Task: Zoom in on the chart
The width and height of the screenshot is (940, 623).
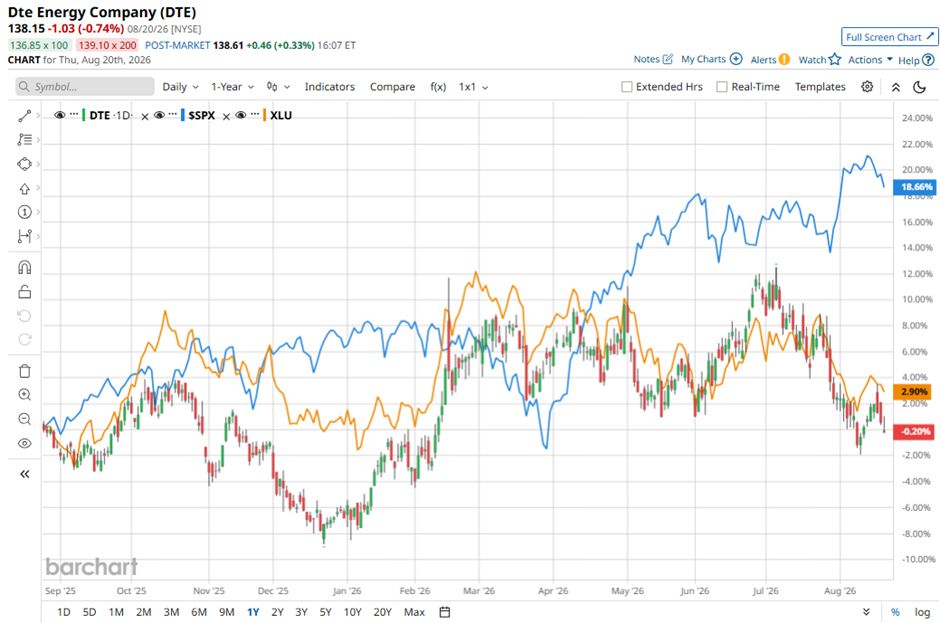Action: point(25,395)
